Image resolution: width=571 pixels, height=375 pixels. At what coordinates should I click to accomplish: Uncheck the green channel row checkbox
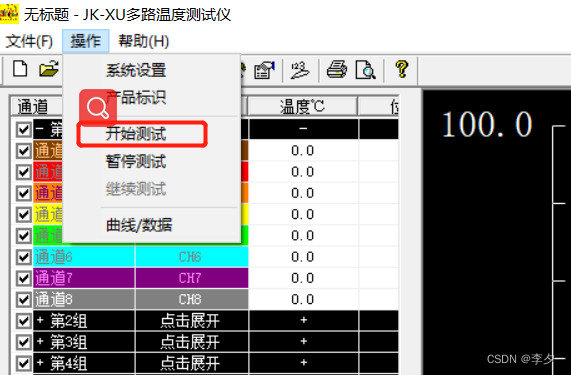pos(24,236)
